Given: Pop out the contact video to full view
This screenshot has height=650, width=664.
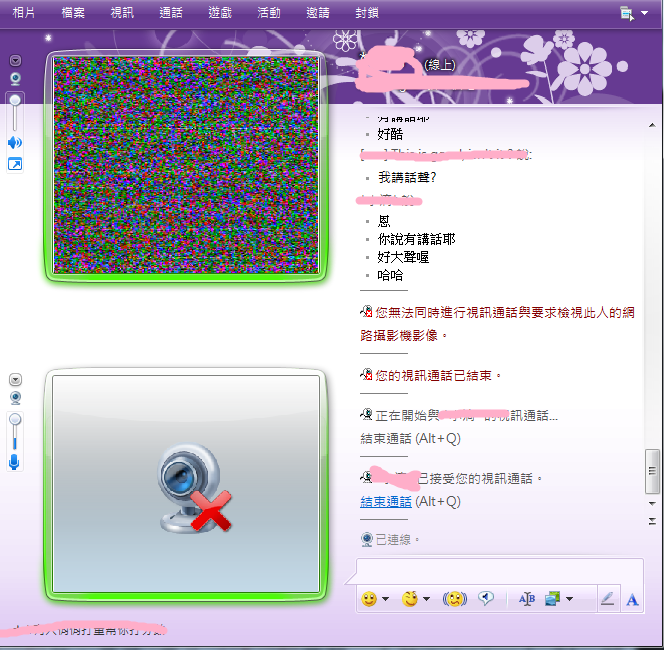Looking at the screenshot, I should (15, 164).
